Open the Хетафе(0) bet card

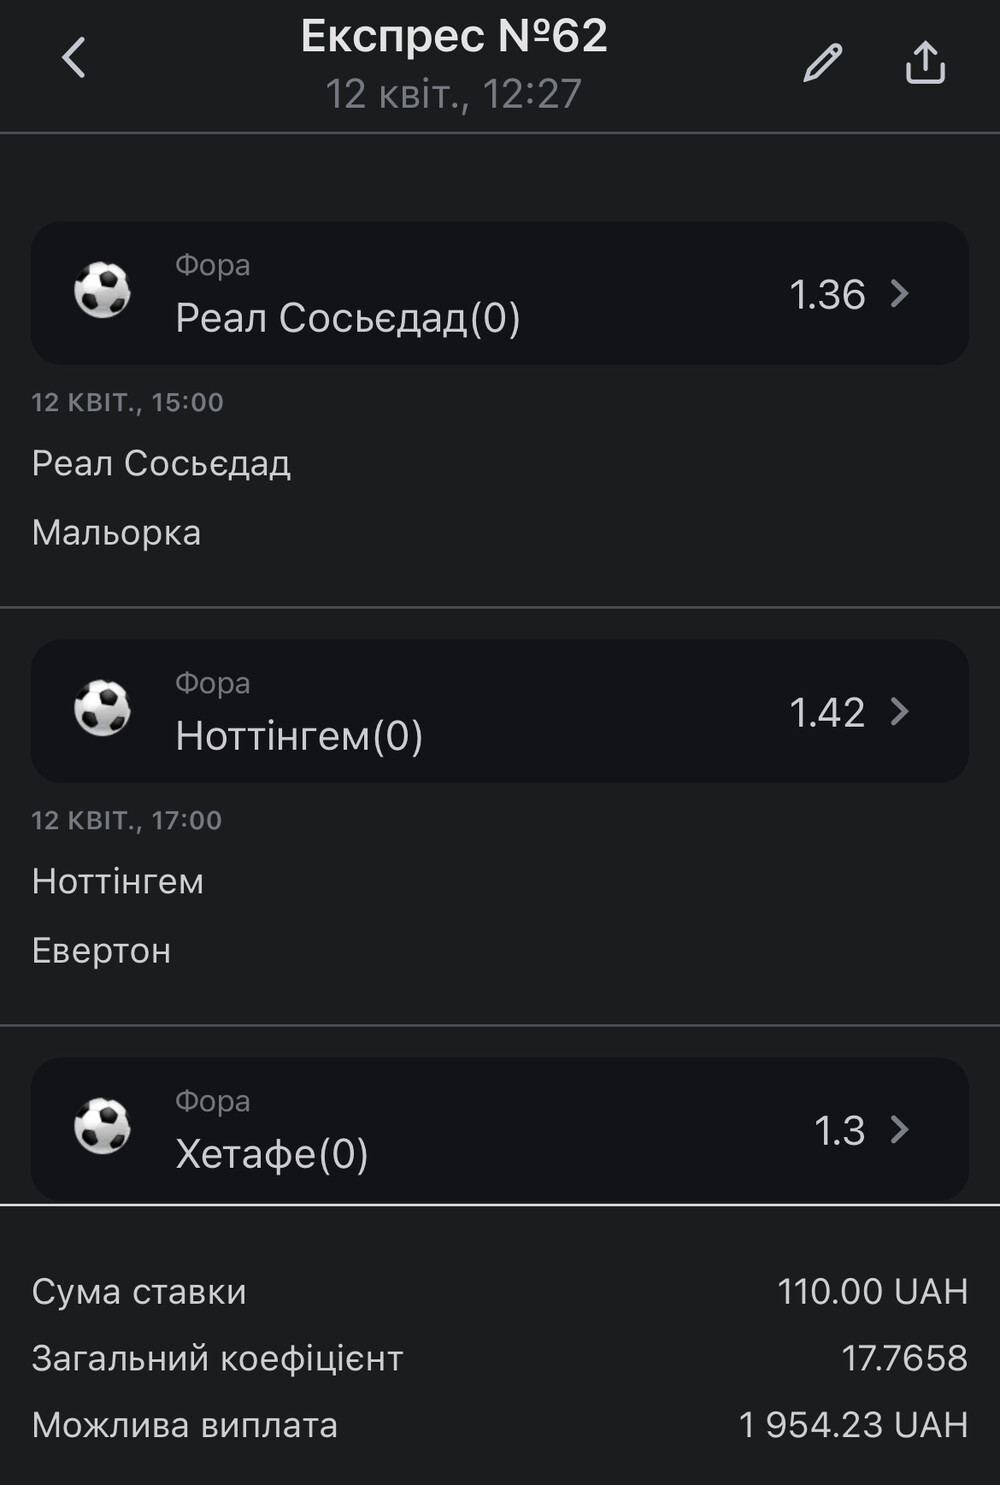click(x=500, y=1129)
